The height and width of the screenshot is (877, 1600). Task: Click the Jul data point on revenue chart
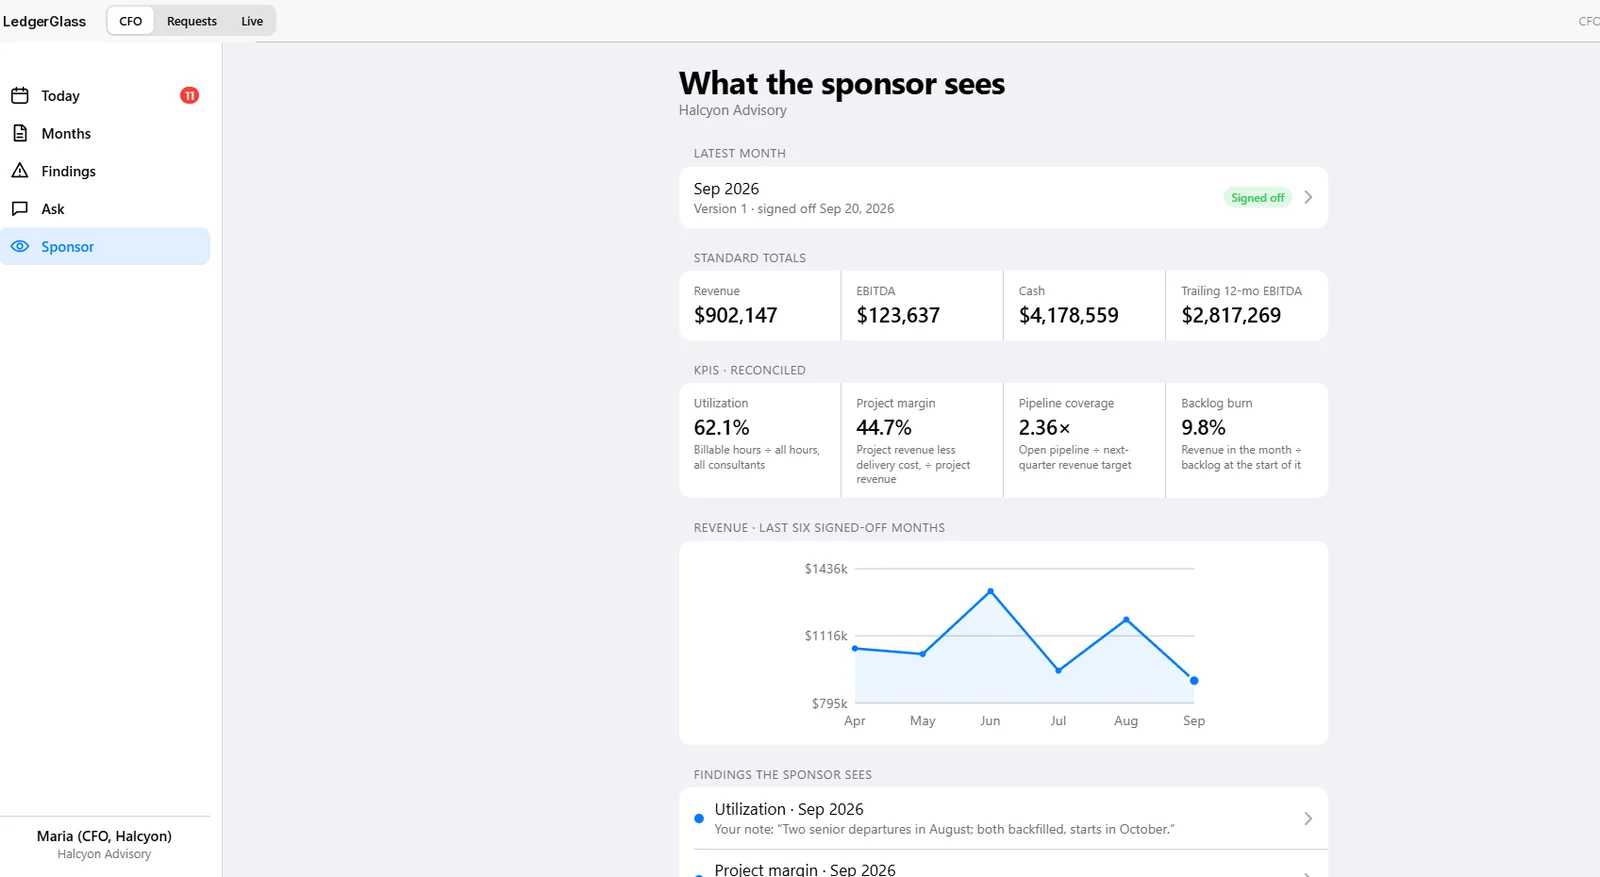click(x=1058, y=670)
